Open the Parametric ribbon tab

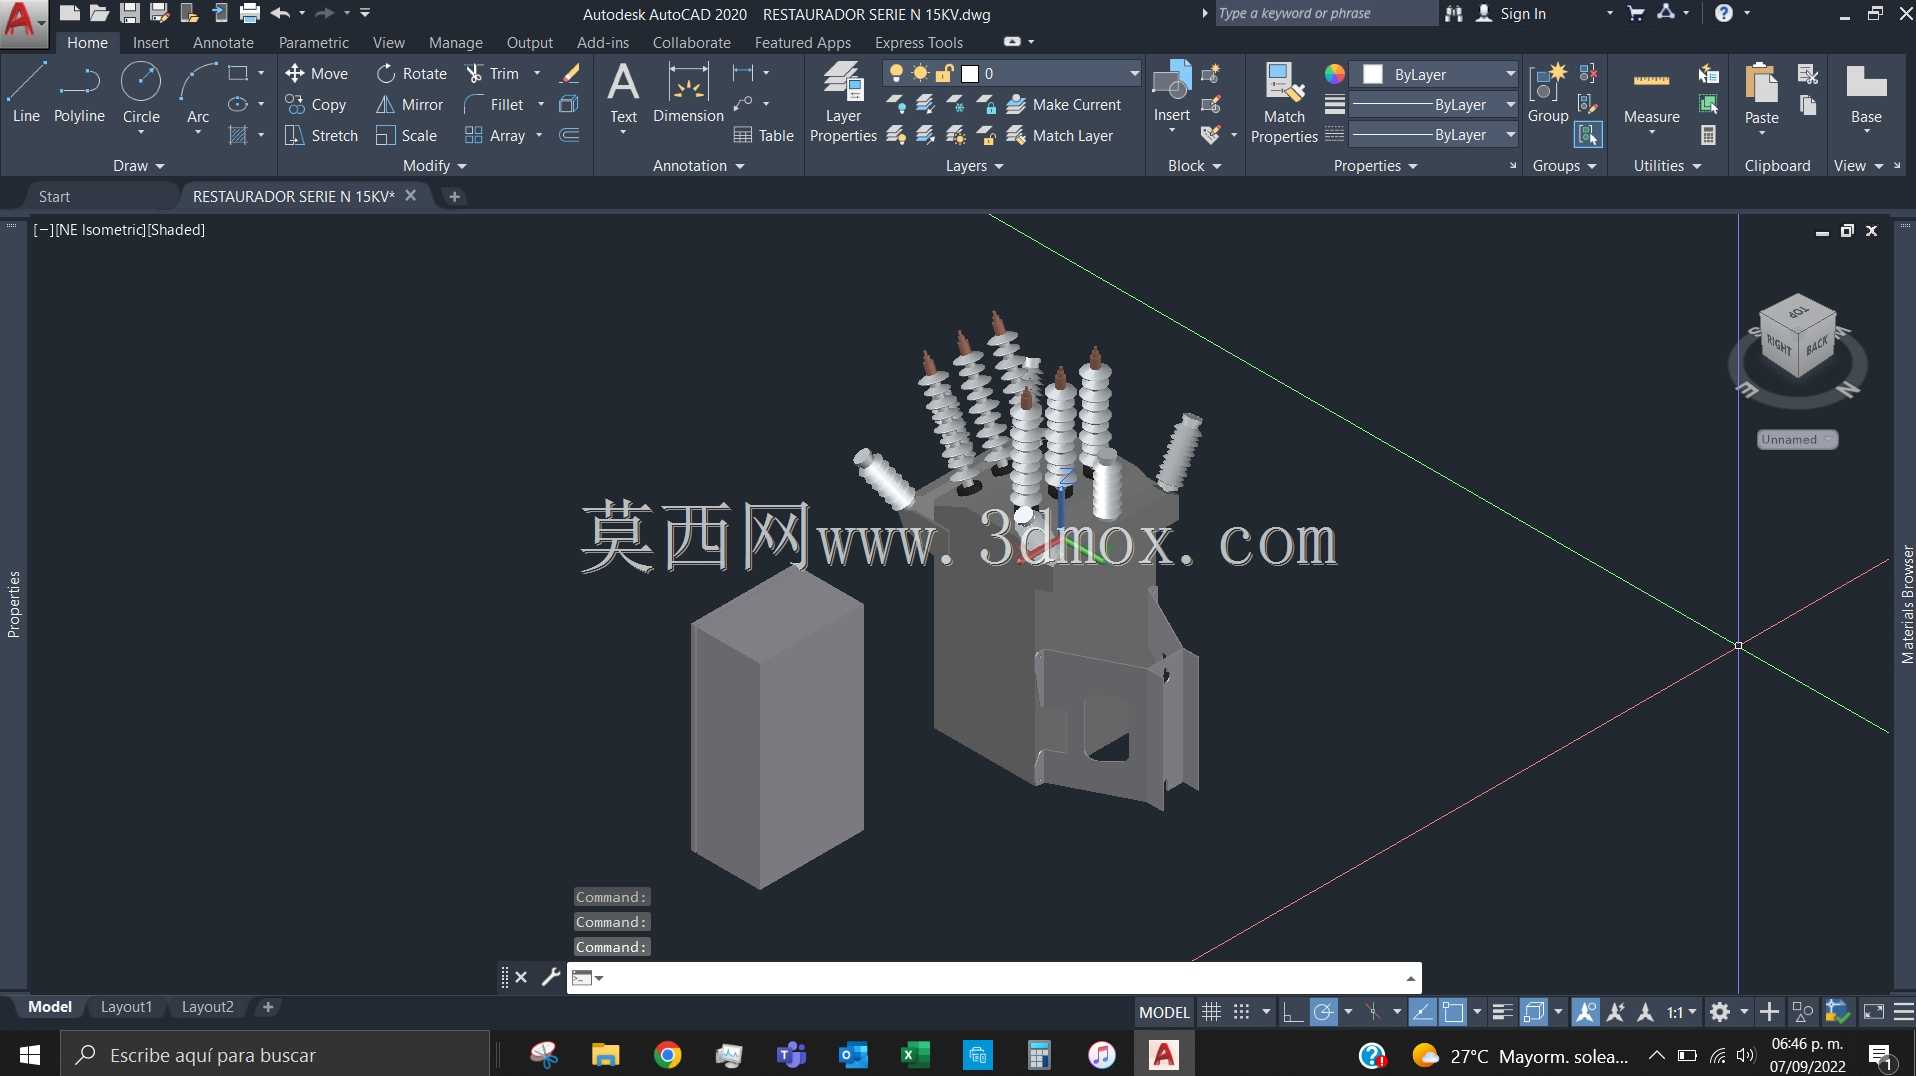point(313,42)
